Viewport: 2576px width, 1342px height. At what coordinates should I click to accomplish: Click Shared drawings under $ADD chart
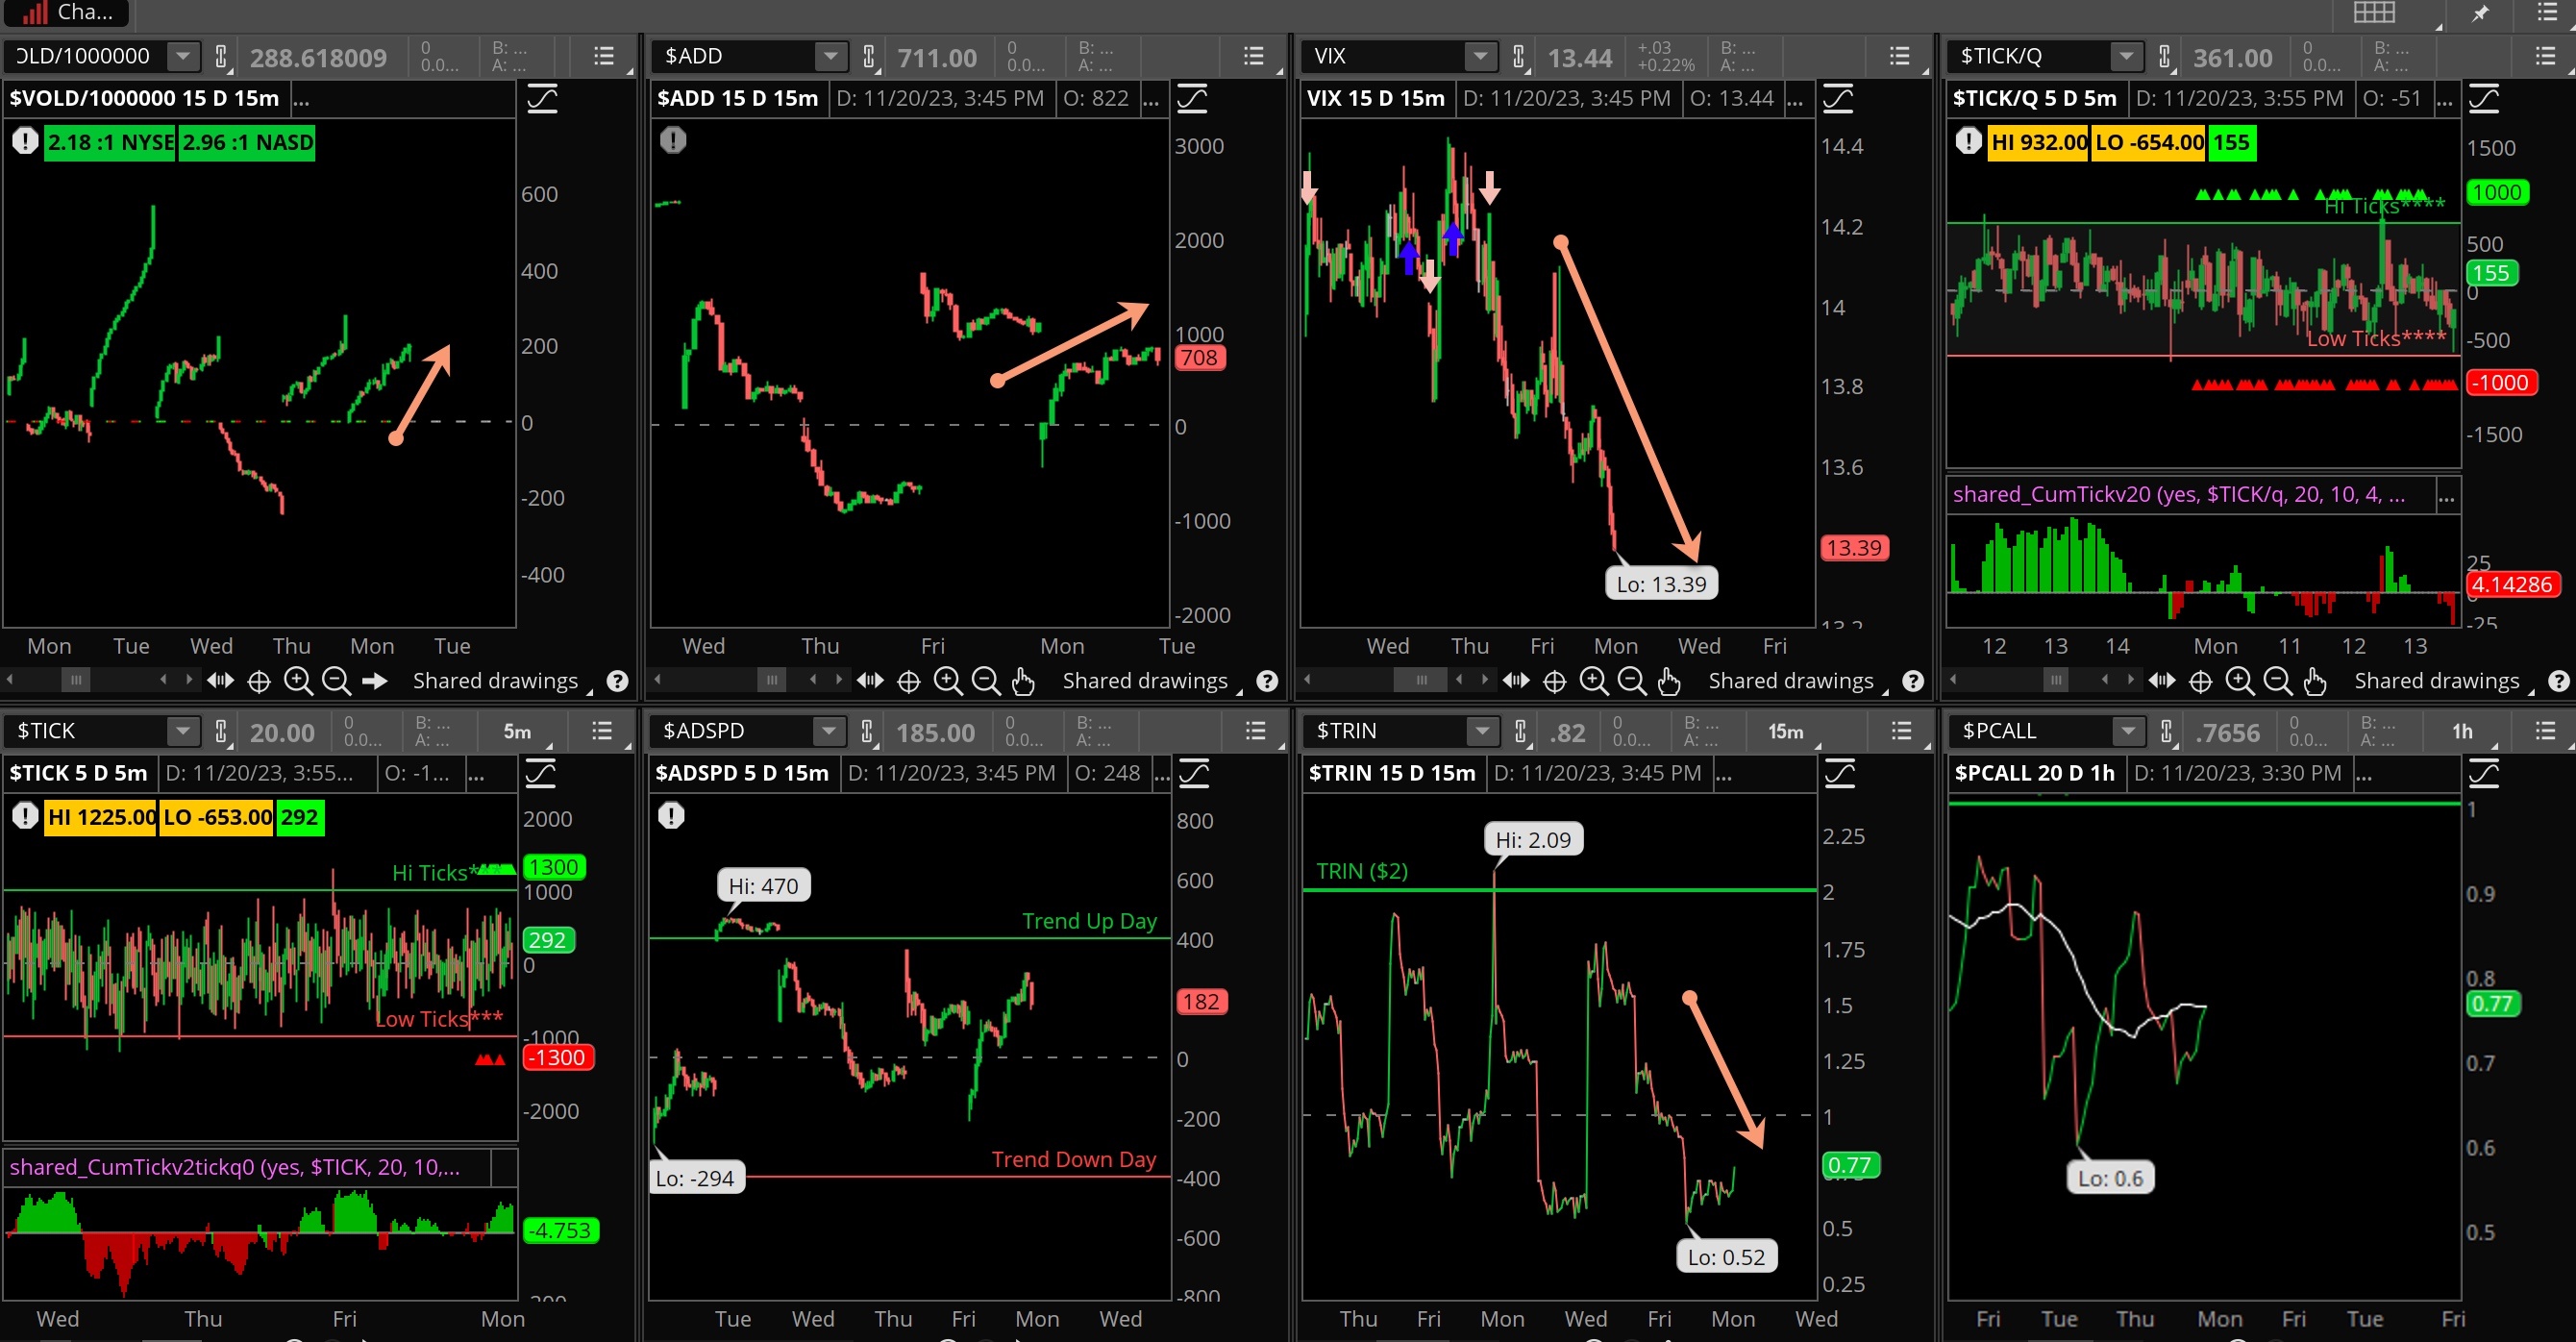pyautogui.click(x=1144, y=681)
